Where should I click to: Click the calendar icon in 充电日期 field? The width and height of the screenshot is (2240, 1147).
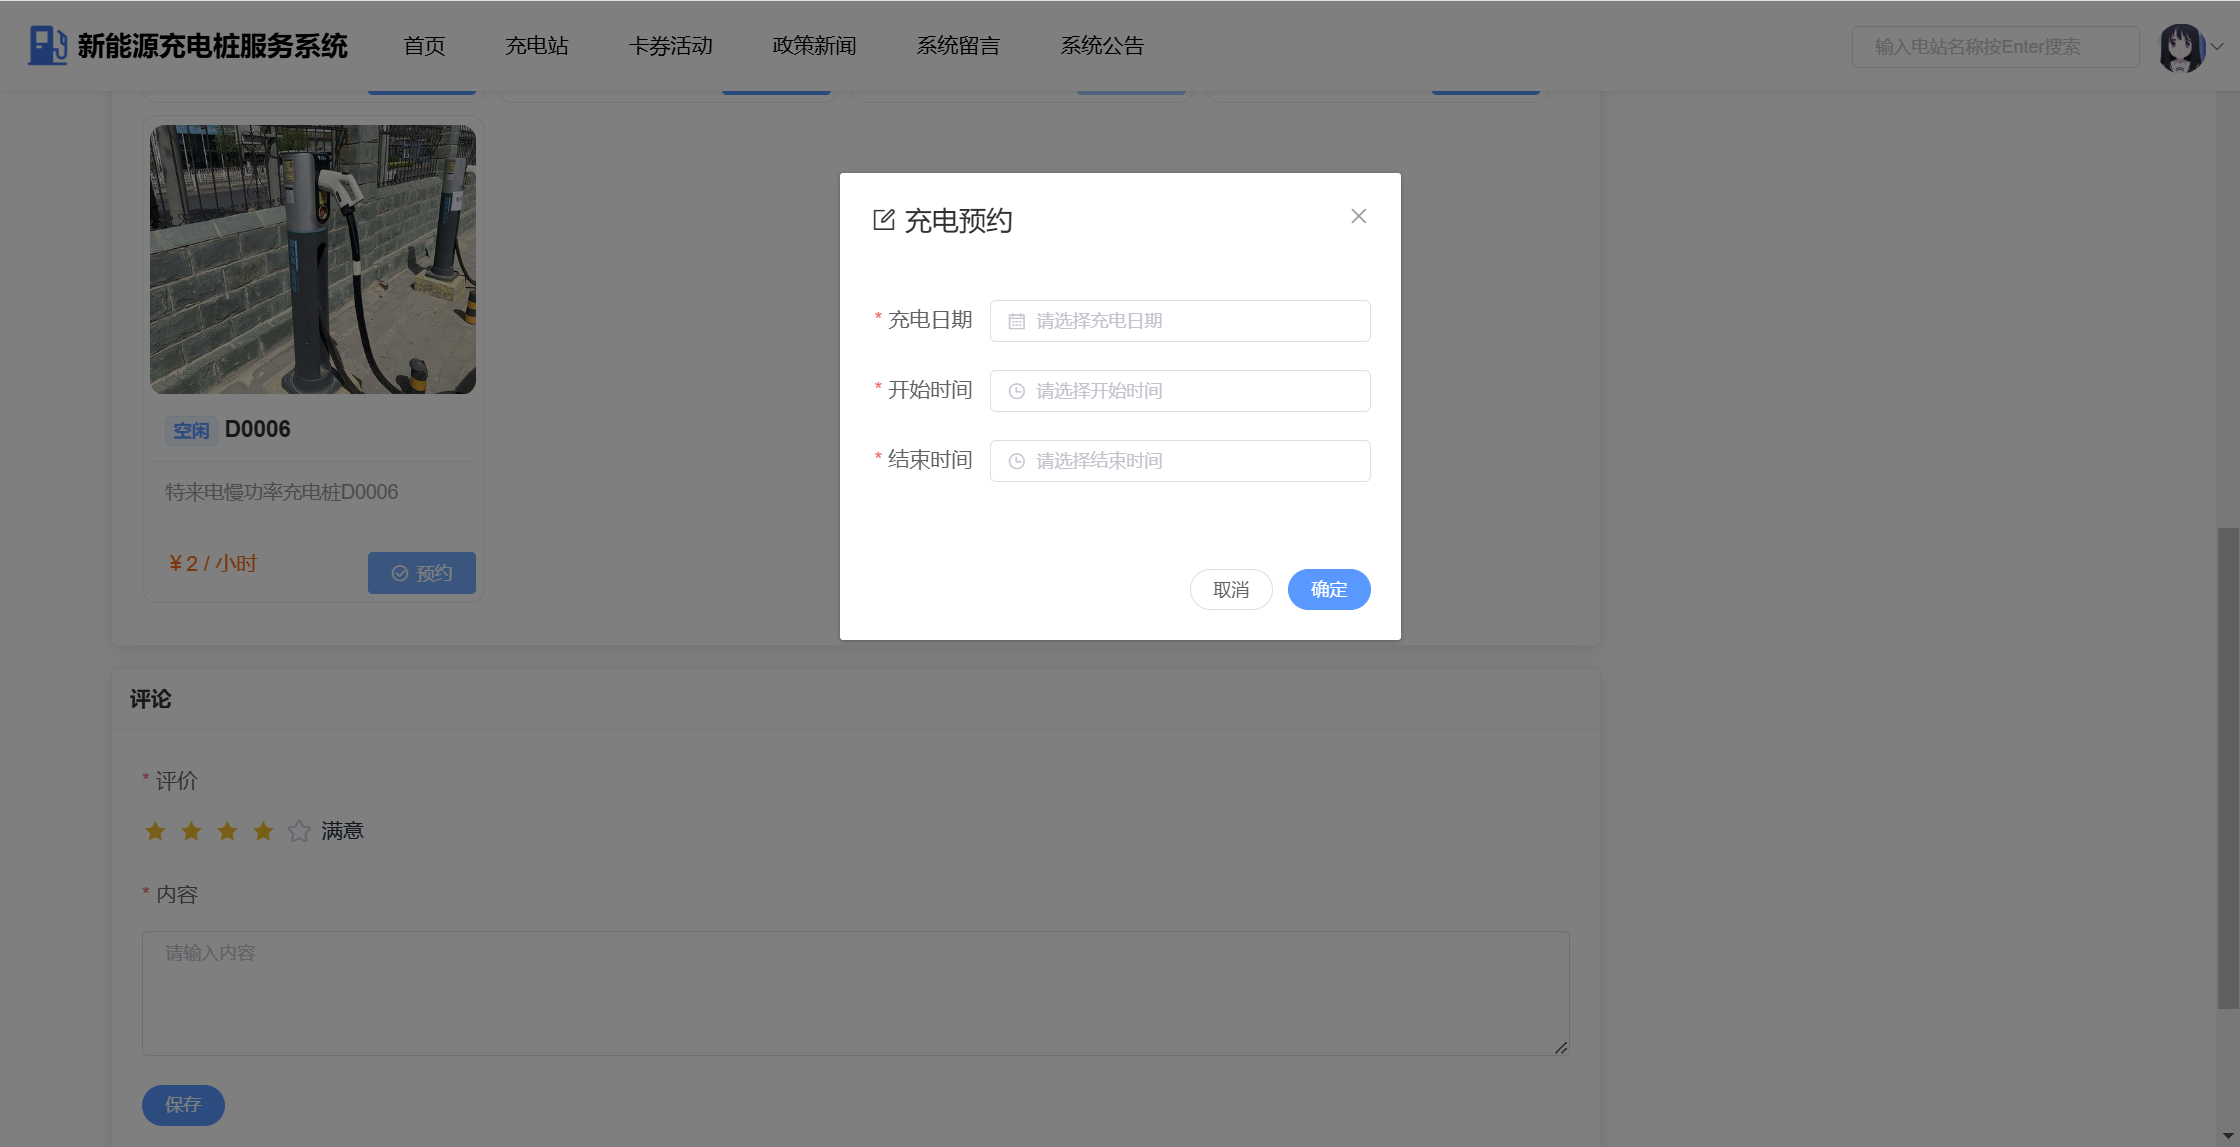pyautogui.click(x=1016, y=321)
